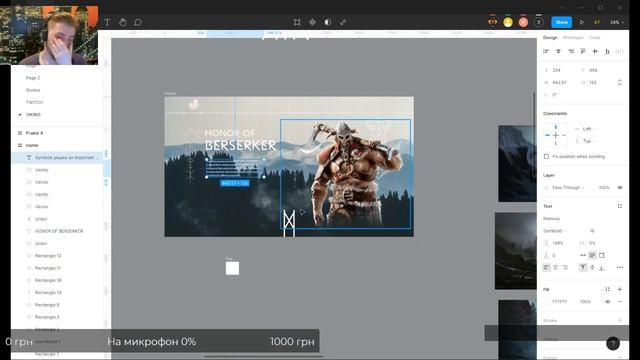The height and width of the screenshot is (360, 640).
Task: Open the 34% zoom dropdown
Action: coord(617,22)
